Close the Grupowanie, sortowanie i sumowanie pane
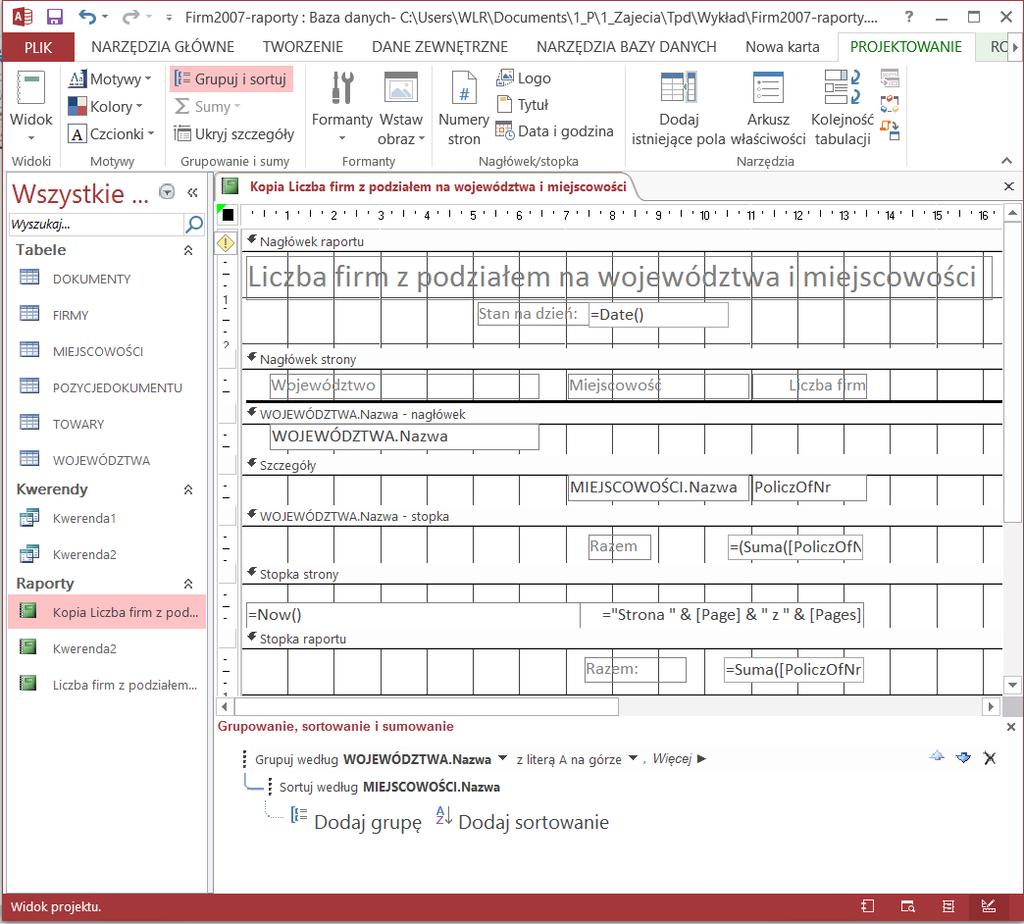The image size is (1024, 924). click(x=1011, y=727)
